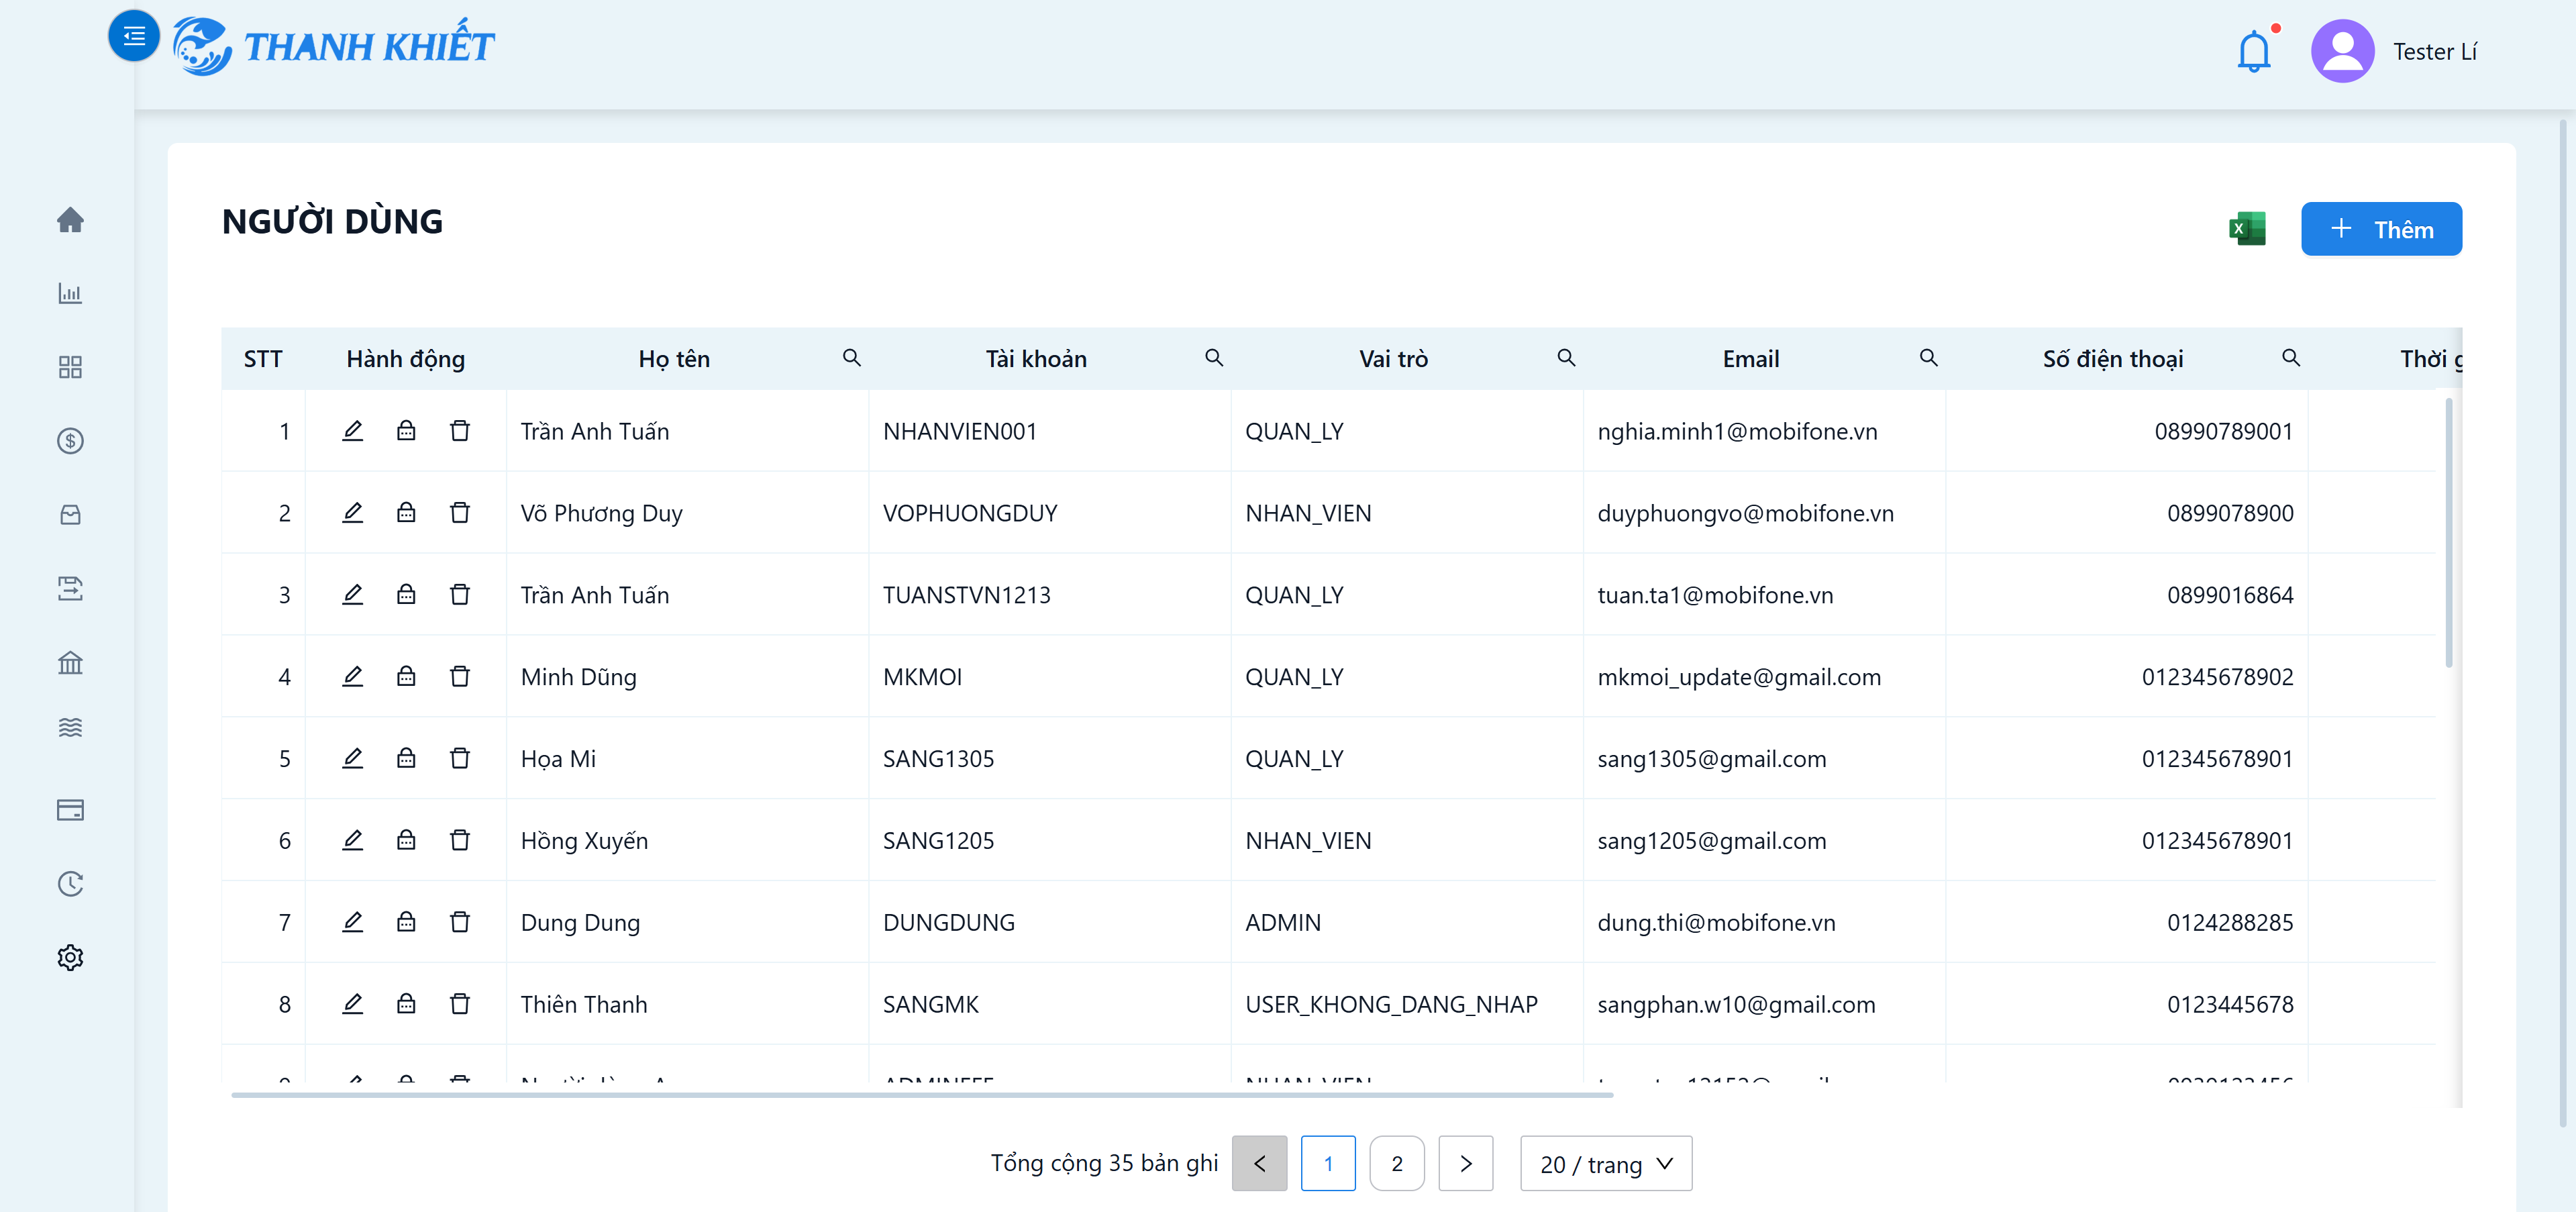
Task: Toggle lock for user Dung Dung
Action: [405, 922]
